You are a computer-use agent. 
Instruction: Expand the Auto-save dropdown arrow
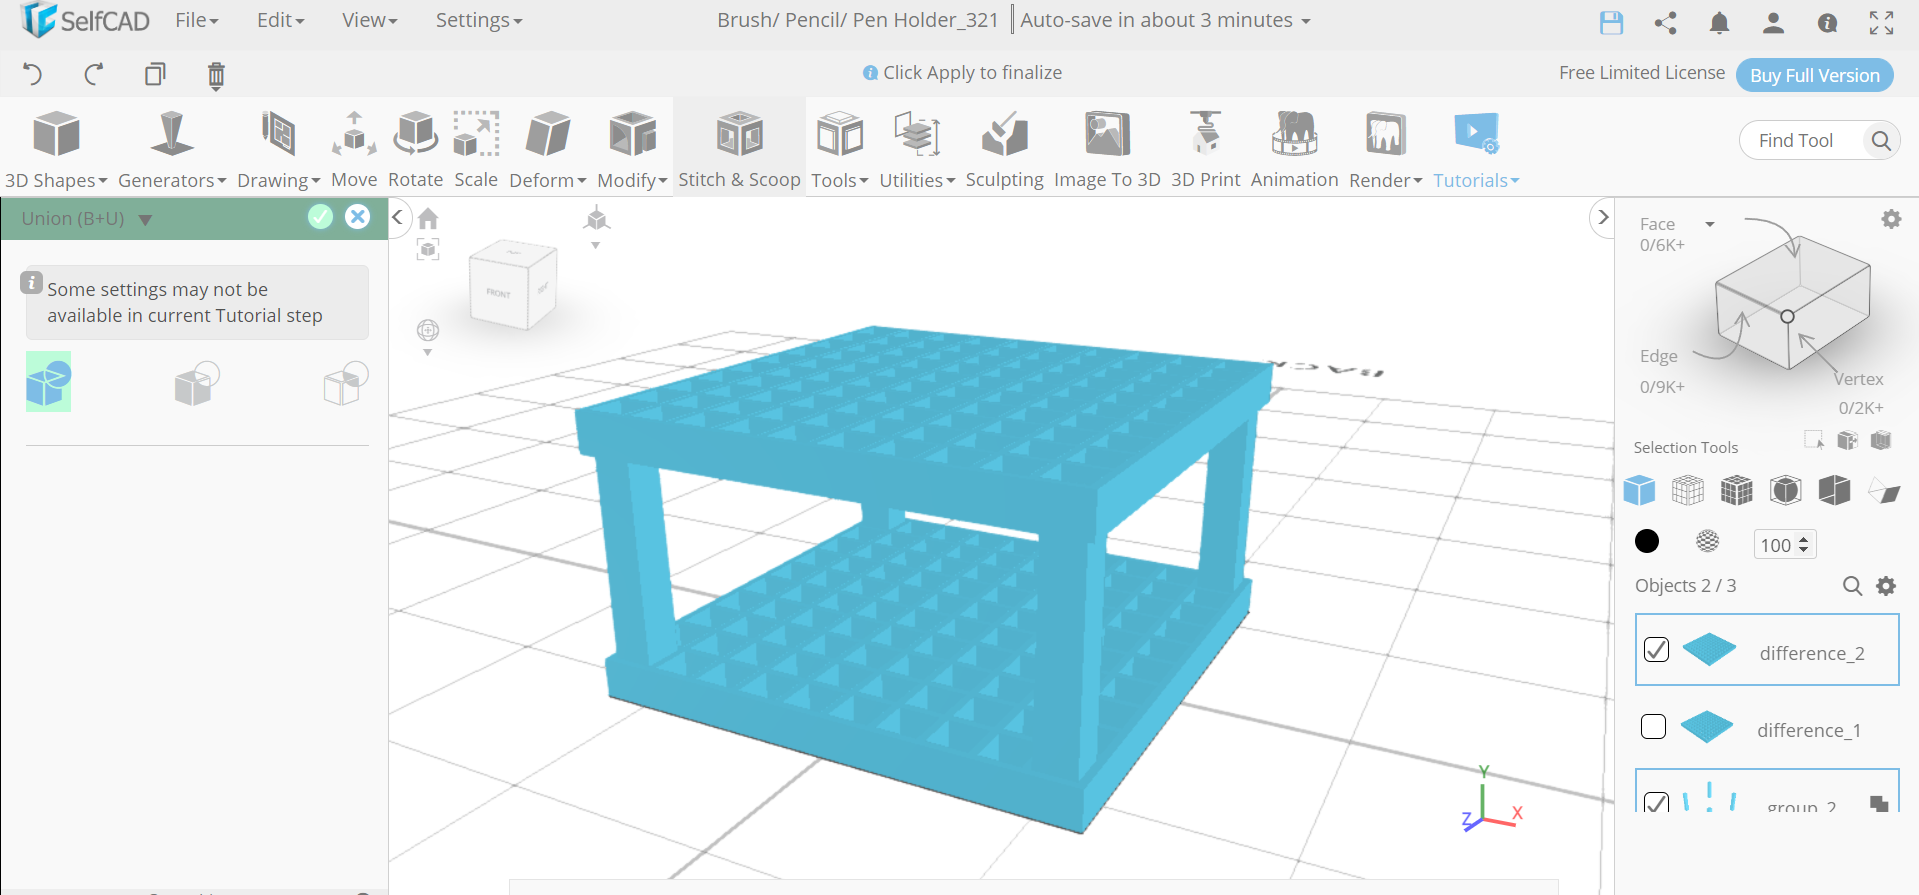click(x=1305, y=22)
